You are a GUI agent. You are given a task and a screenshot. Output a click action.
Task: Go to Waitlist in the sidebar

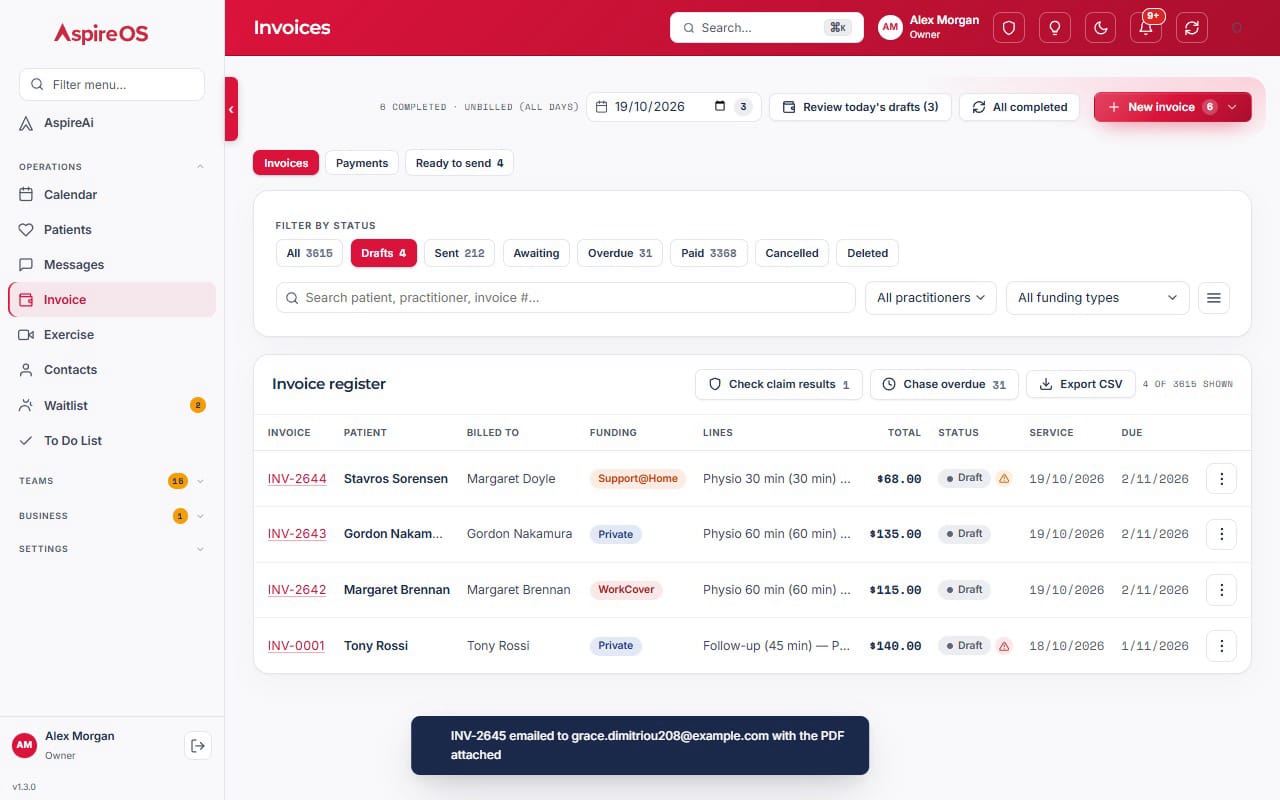point(112,406)
